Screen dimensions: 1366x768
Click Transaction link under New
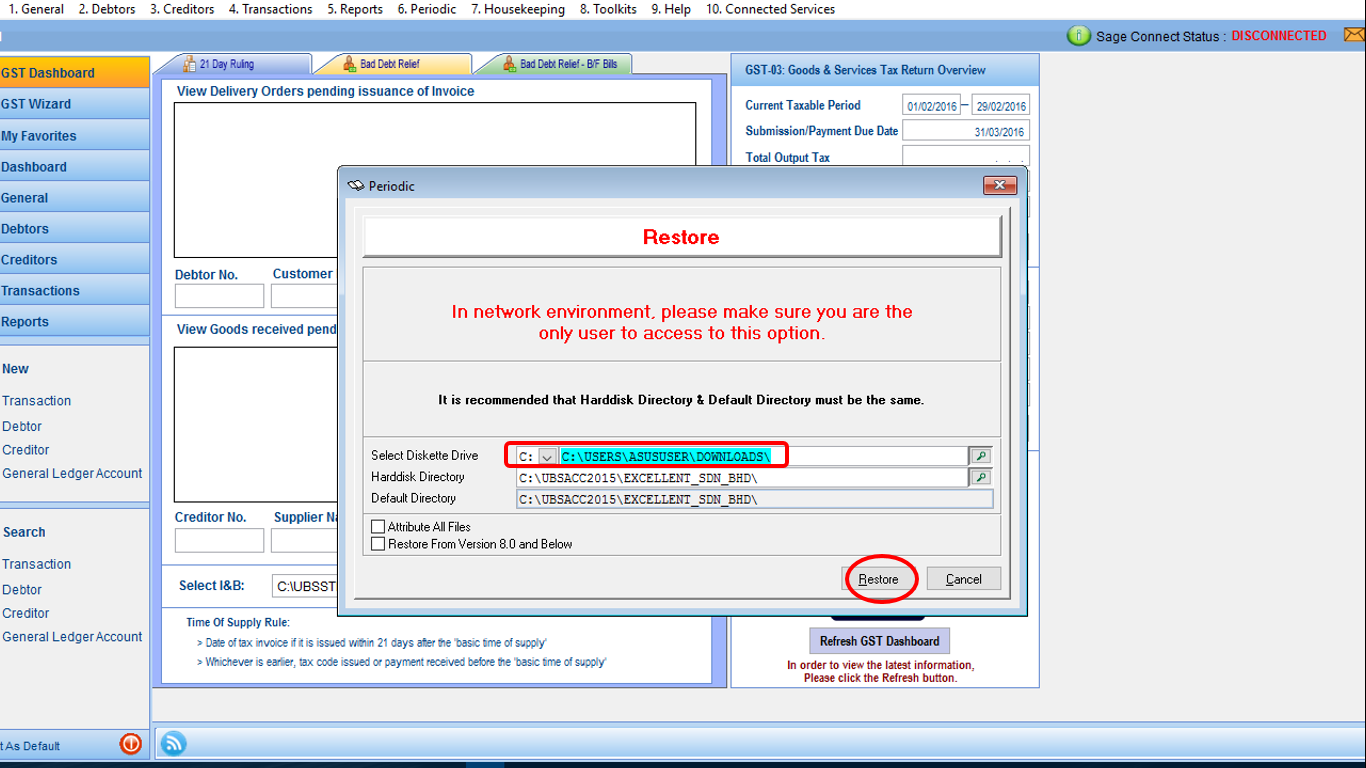(36, 401)
